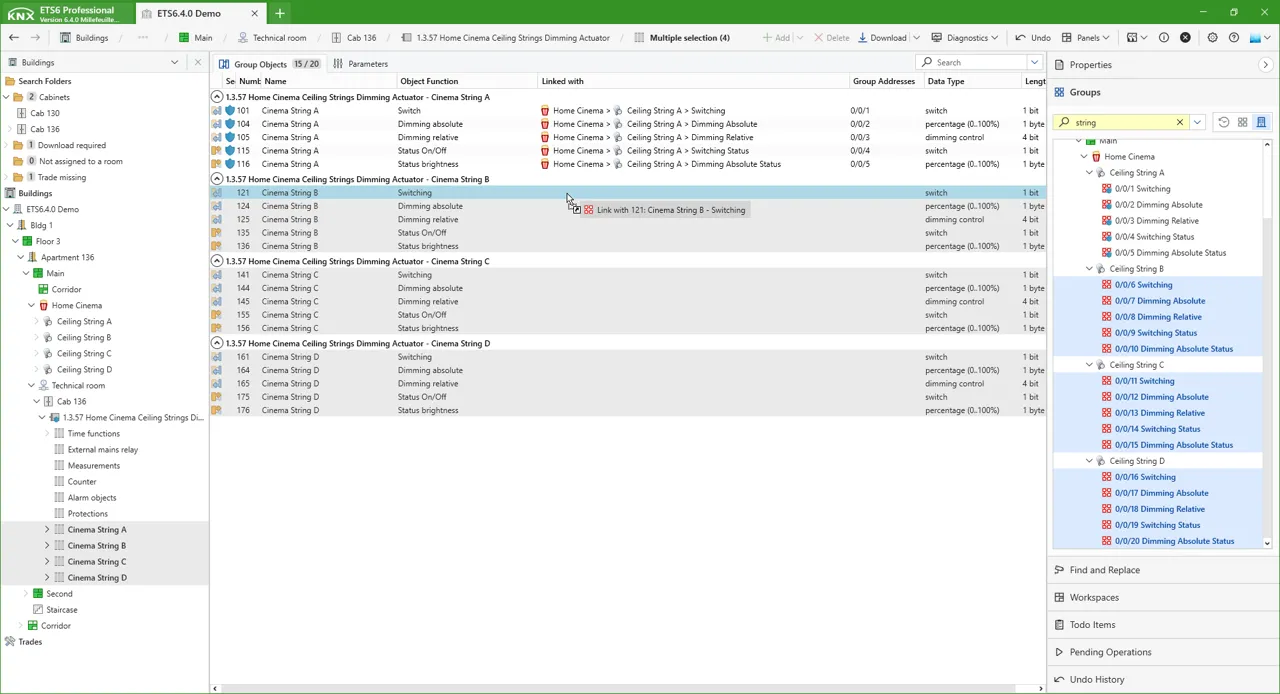This screenshot has width=1280, height=694.
Task: Open the Panels dropdown menu
Action: pos(1086,38)
